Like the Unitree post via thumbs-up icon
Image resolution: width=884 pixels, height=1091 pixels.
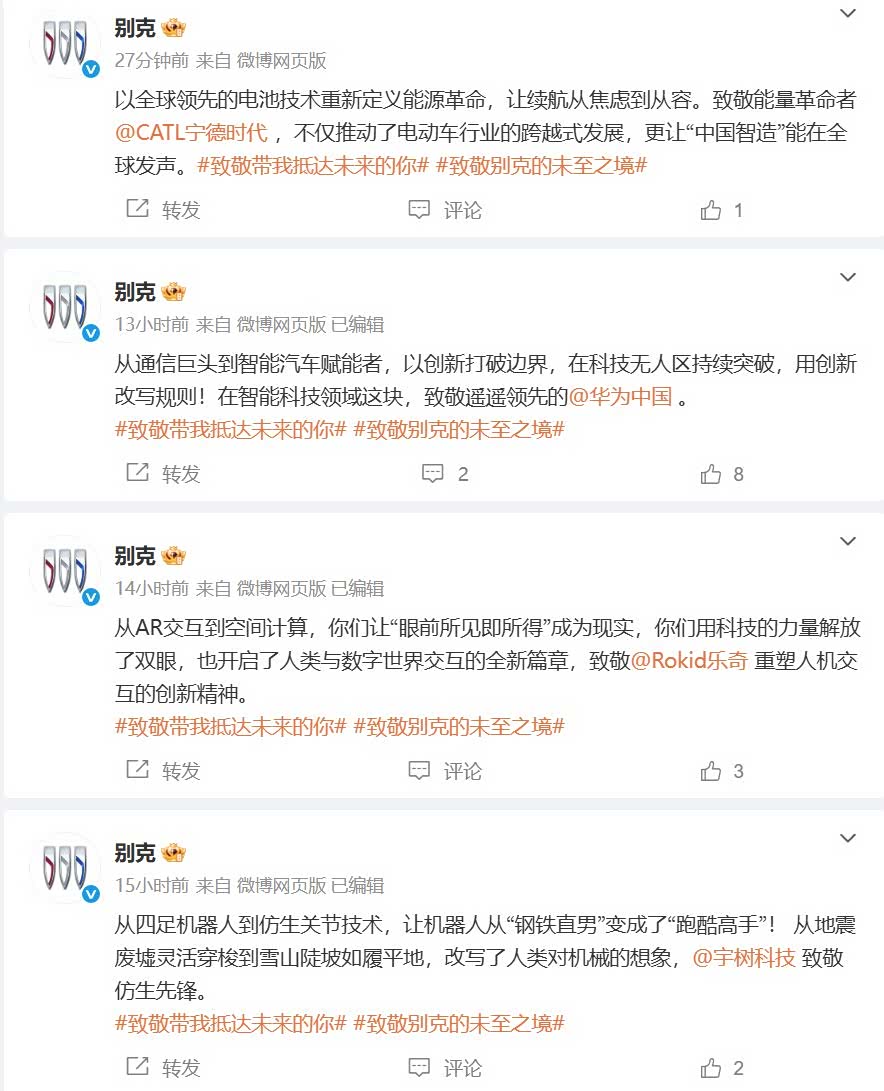tap(711, 1068)
